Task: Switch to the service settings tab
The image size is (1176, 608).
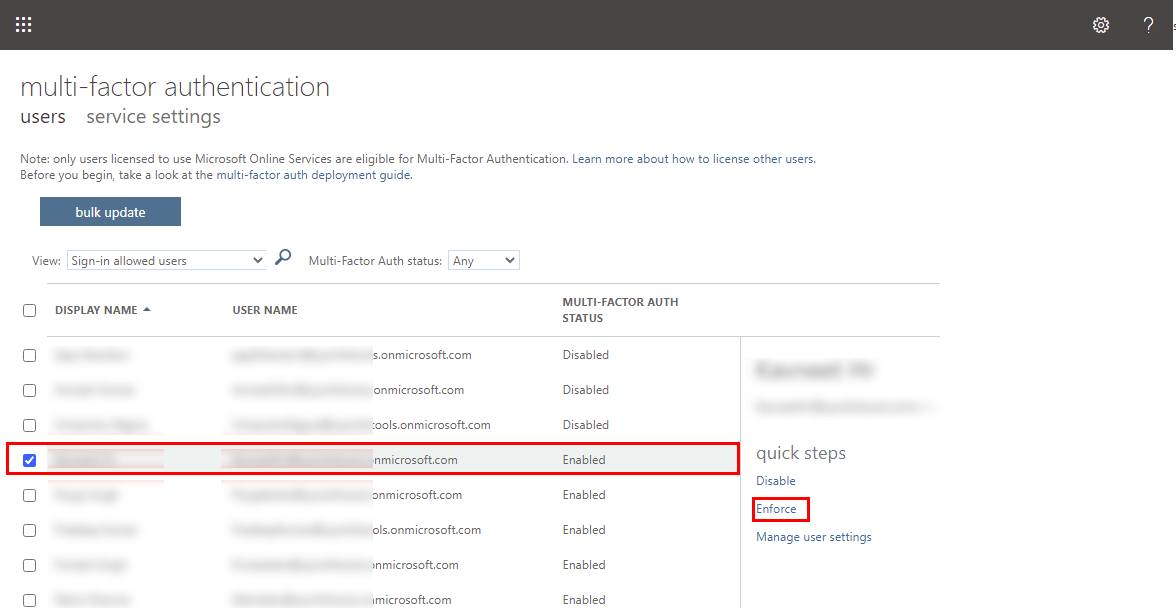Action: pyautogui.click(x=153, y=117)
